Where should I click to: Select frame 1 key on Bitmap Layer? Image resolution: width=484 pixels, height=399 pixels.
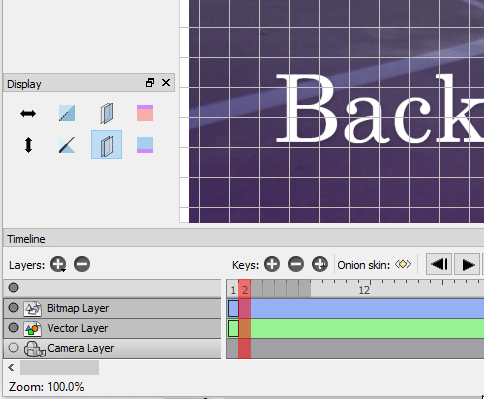point(233,308)
